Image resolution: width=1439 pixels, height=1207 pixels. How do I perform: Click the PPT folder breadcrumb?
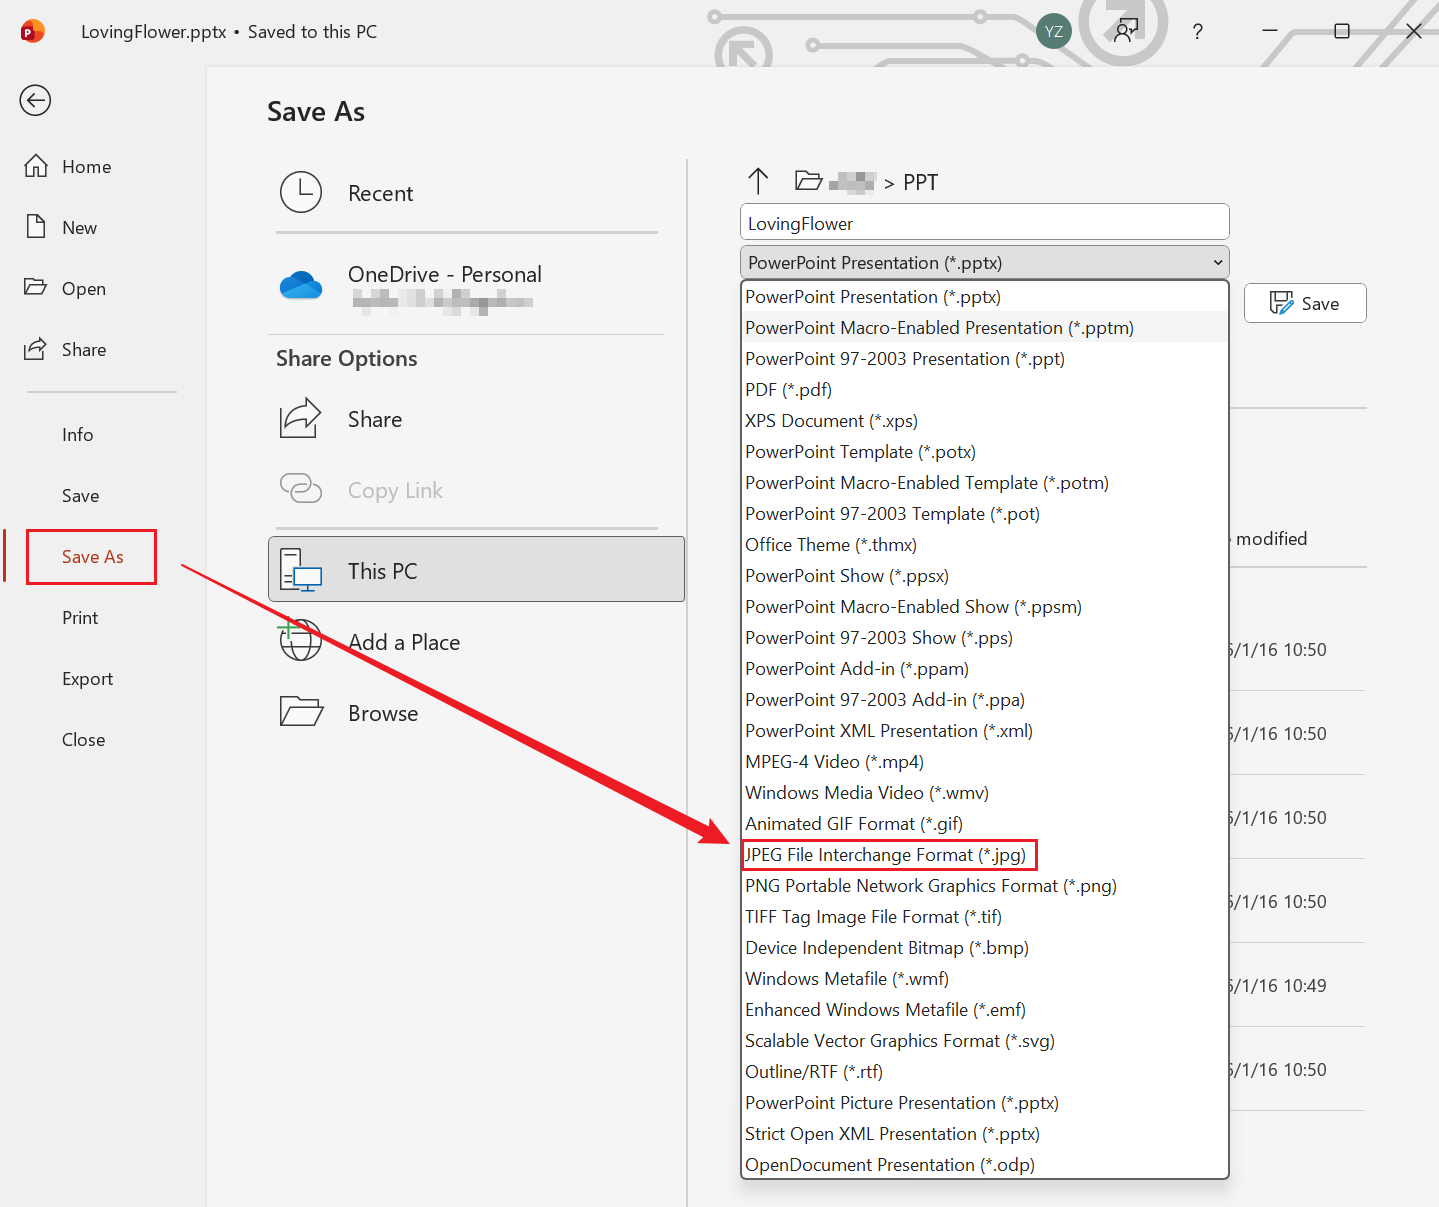[920, 182]
